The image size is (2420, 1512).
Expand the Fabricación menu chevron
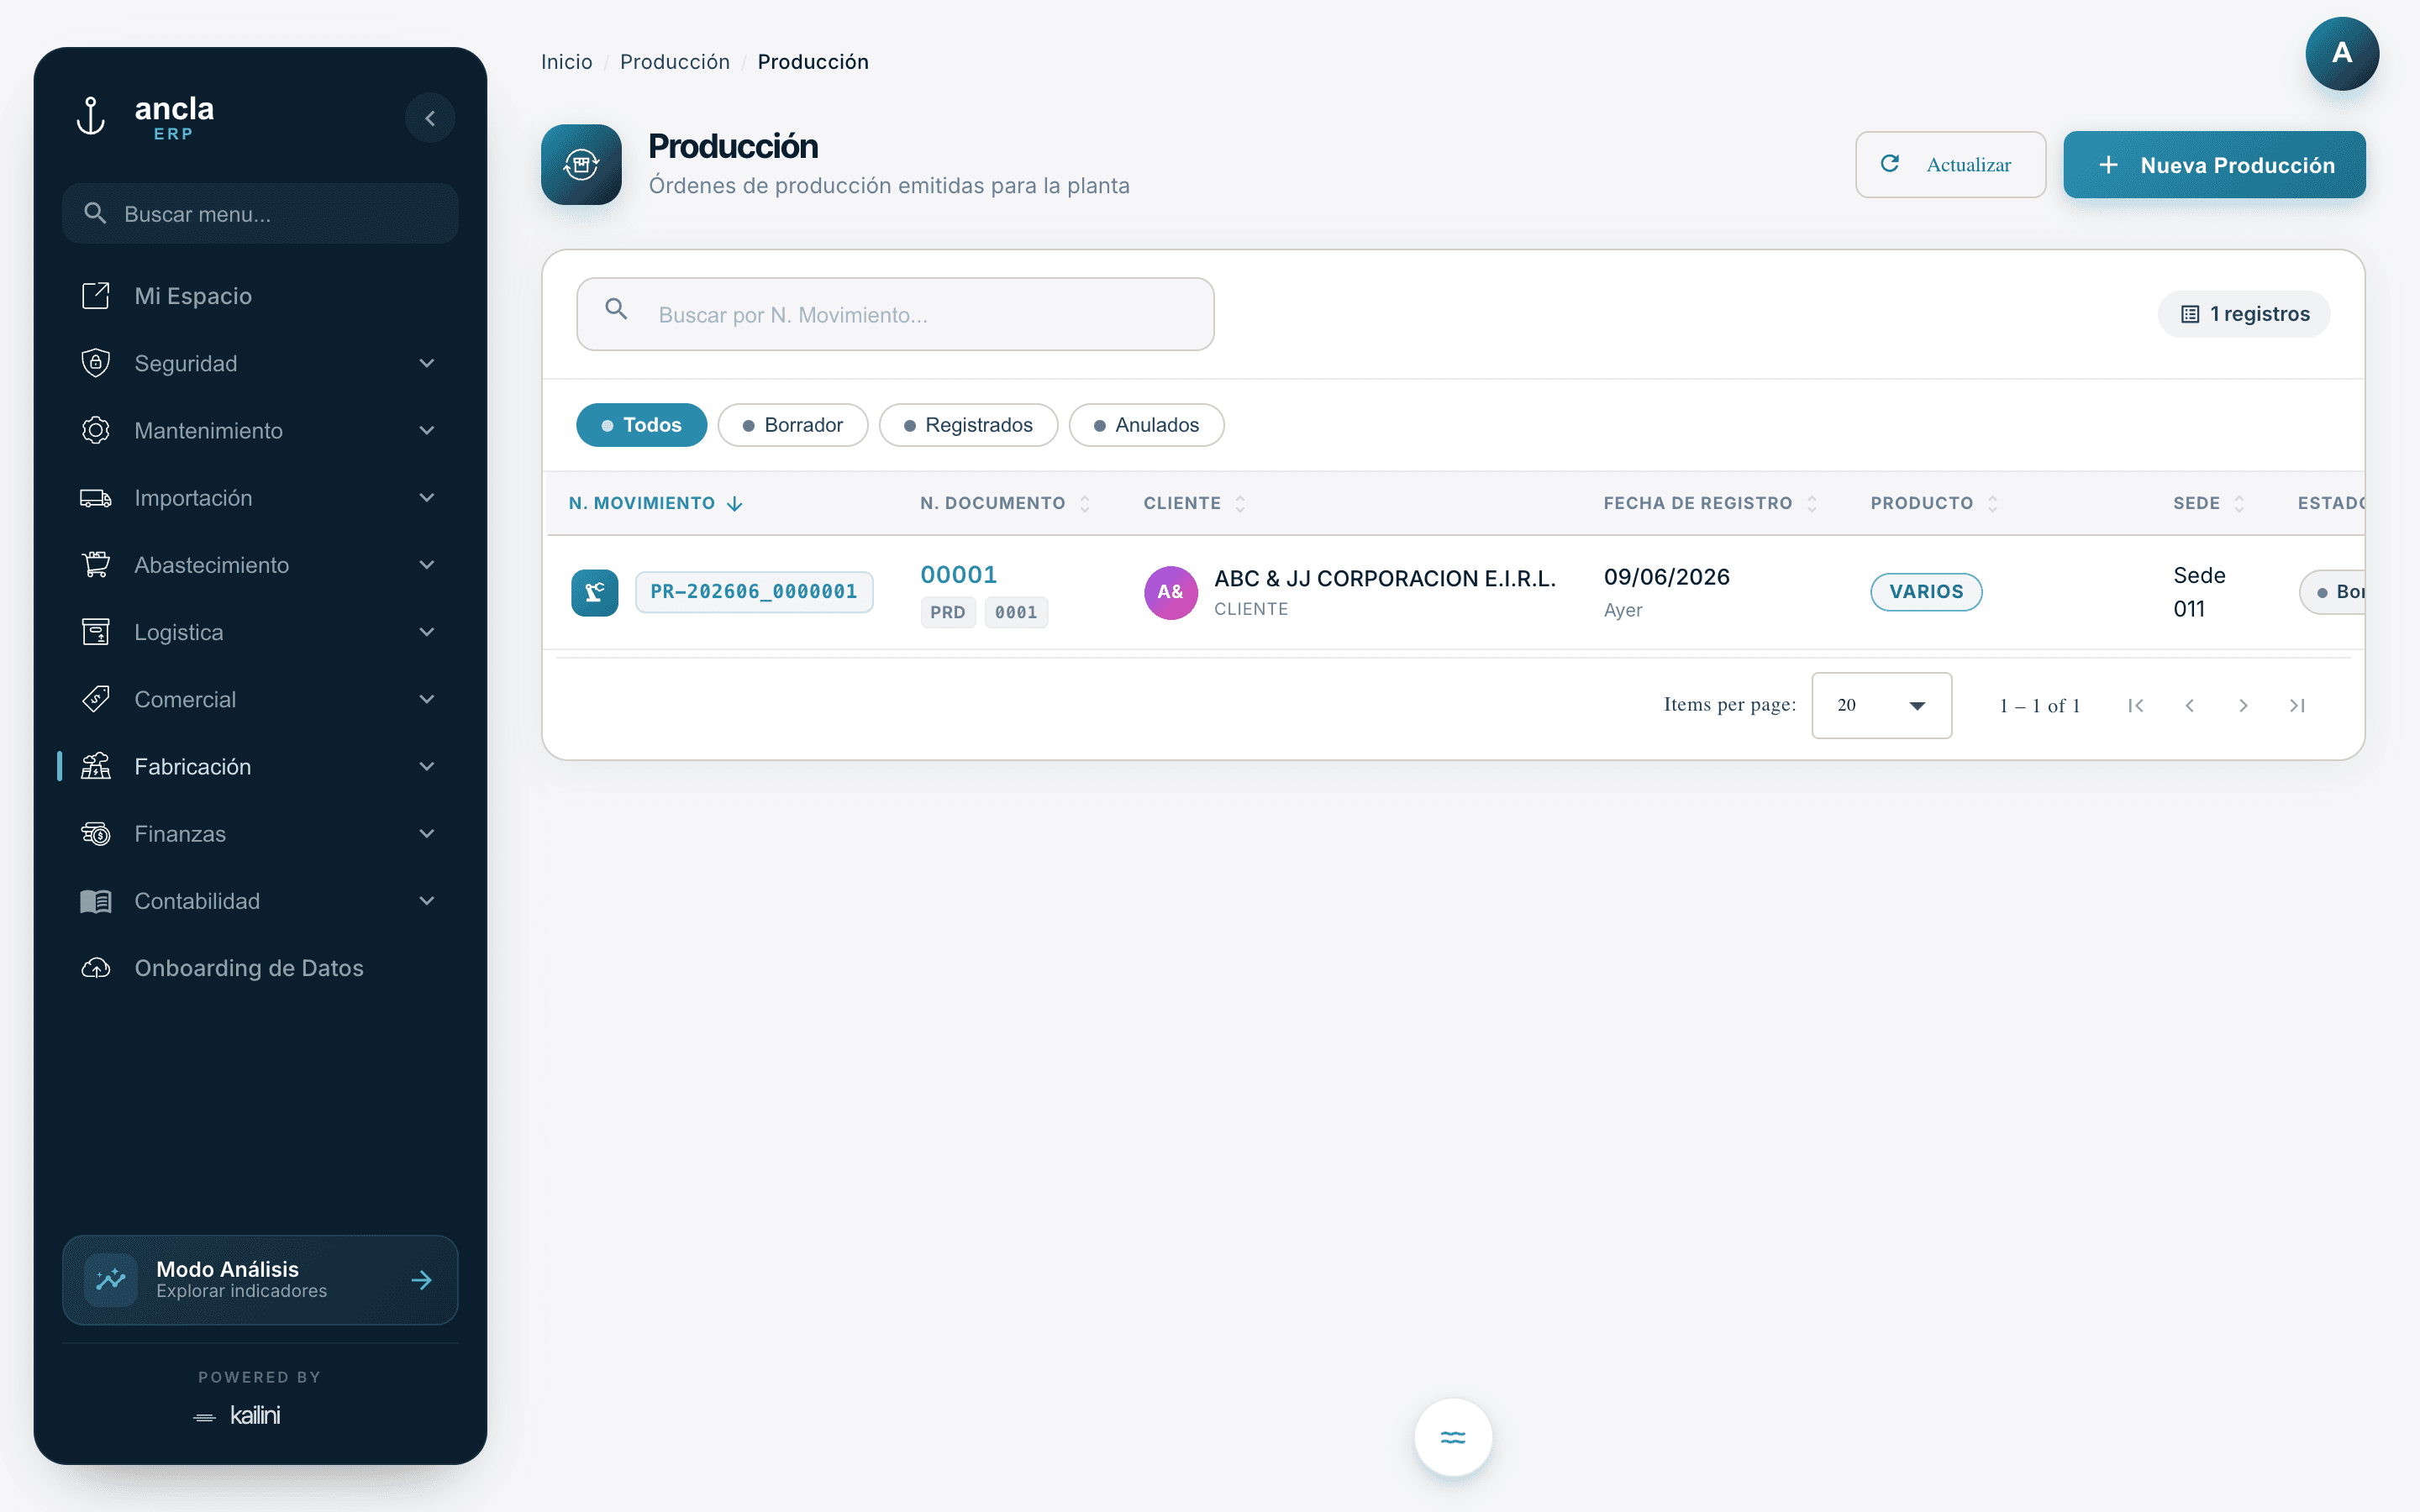(427, 766)
